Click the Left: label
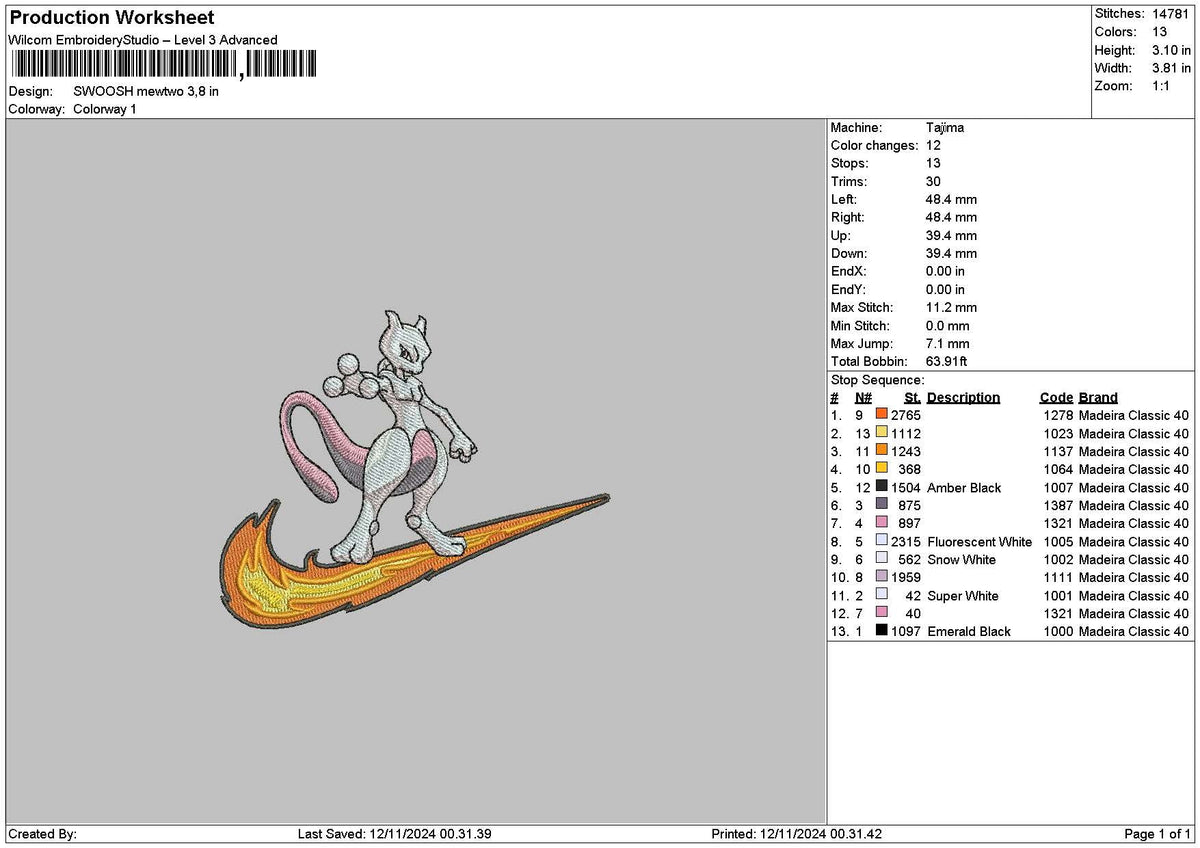 [x=845, y=200]
